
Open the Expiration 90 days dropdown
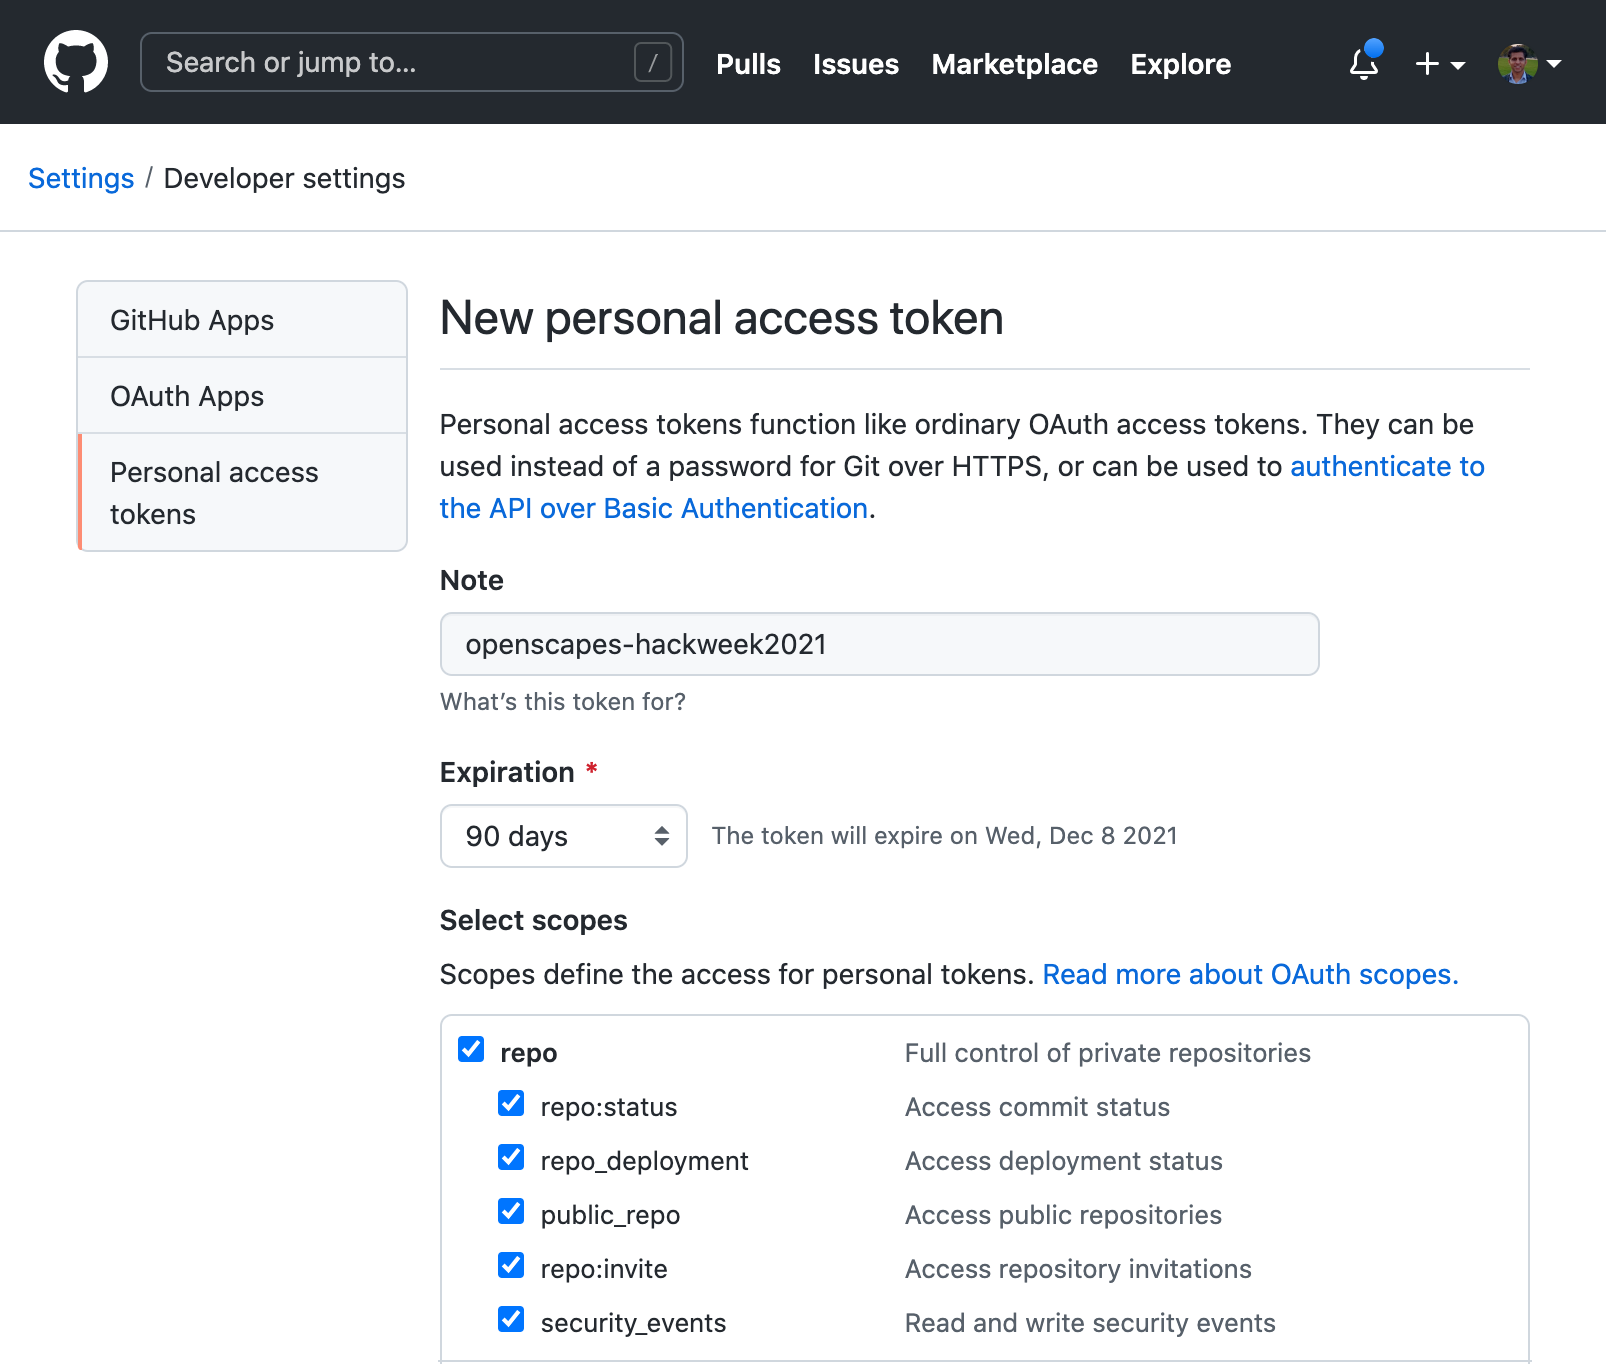[x=563, y=836]
